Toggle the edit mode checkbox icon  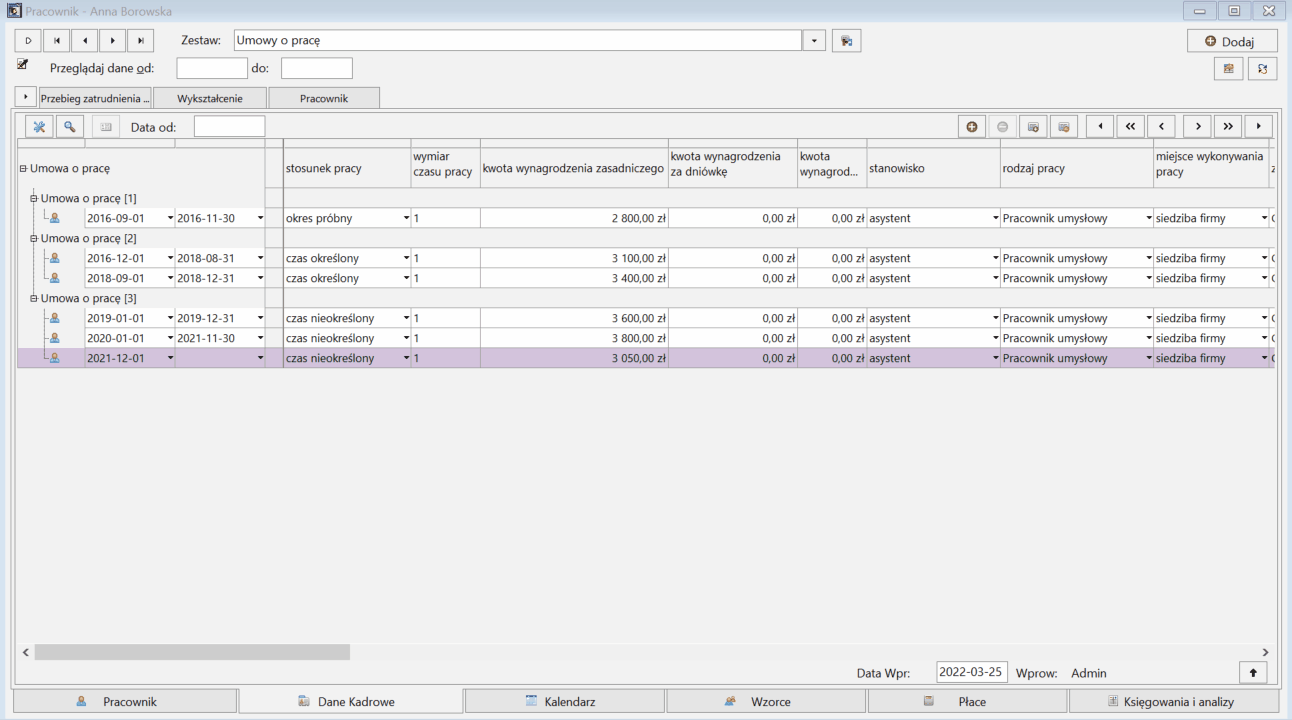(x=23, y=65)
